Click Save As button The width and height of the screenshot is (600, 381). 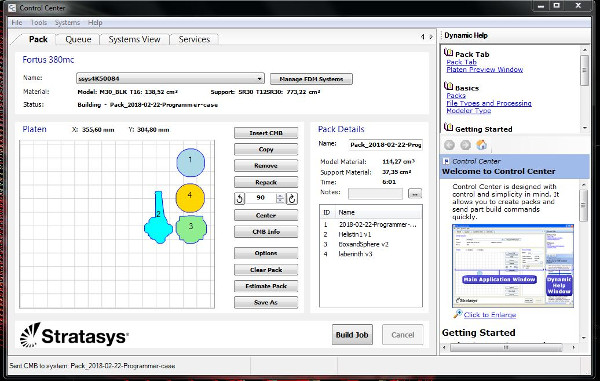(266, 302)
